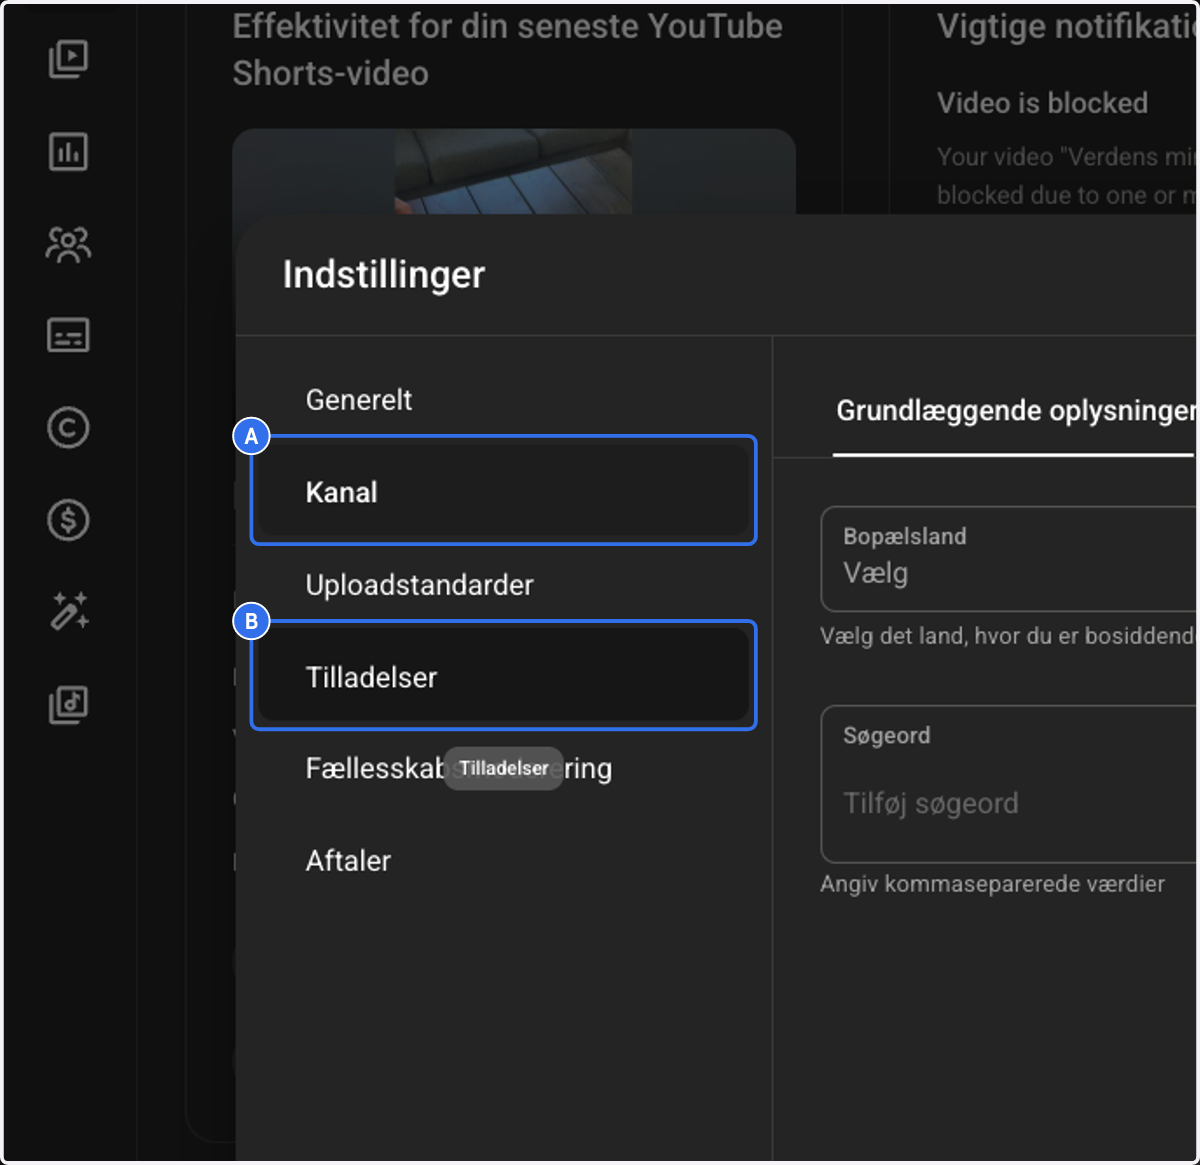Select Generelt in the settings menu
Viewport: 1200px width, 1165px height.
(503, 400)
